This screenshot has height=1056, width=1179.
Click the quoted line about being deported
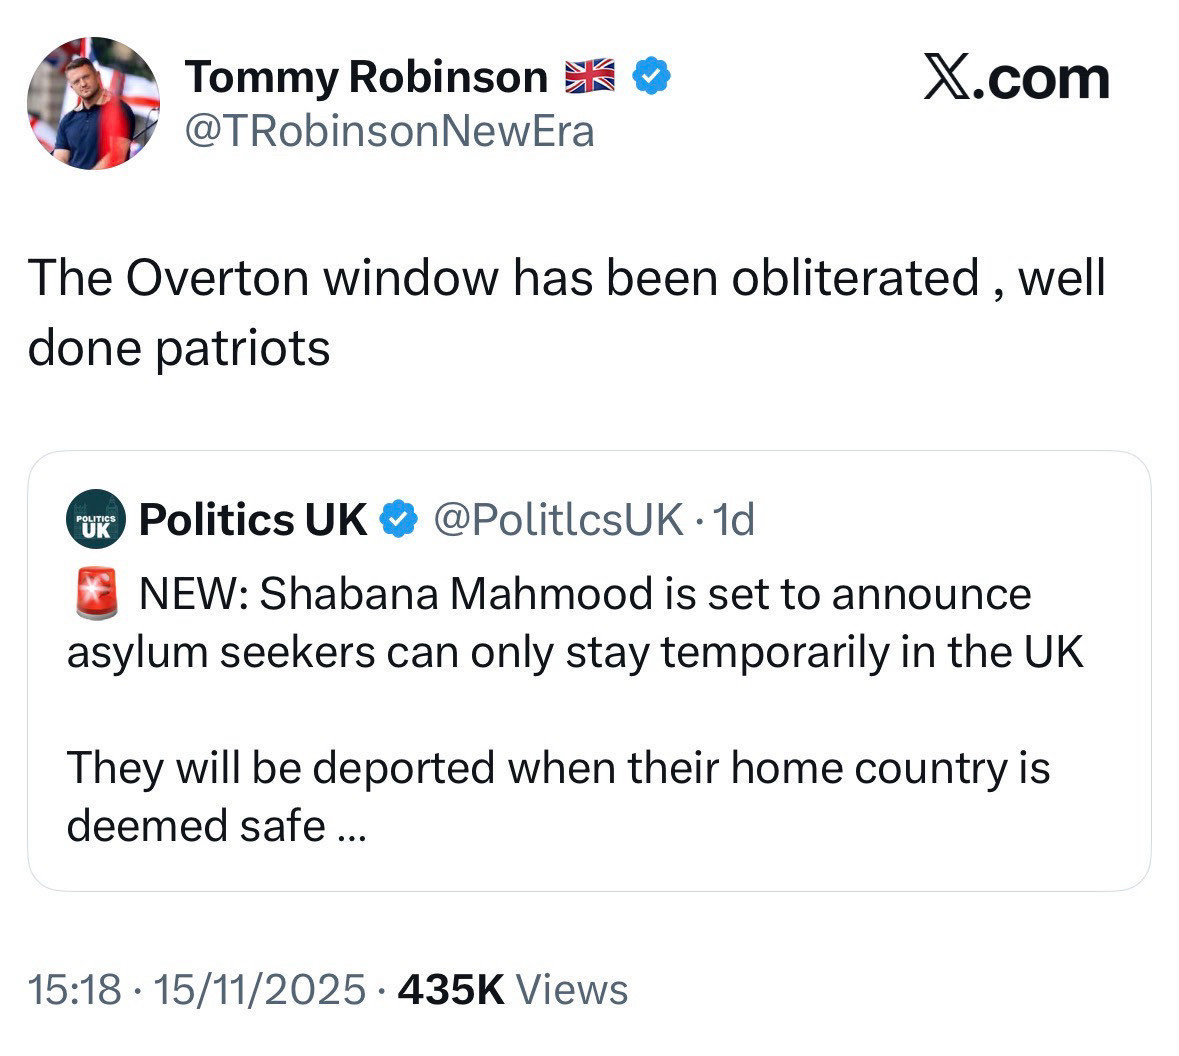(x=558, y=768)
